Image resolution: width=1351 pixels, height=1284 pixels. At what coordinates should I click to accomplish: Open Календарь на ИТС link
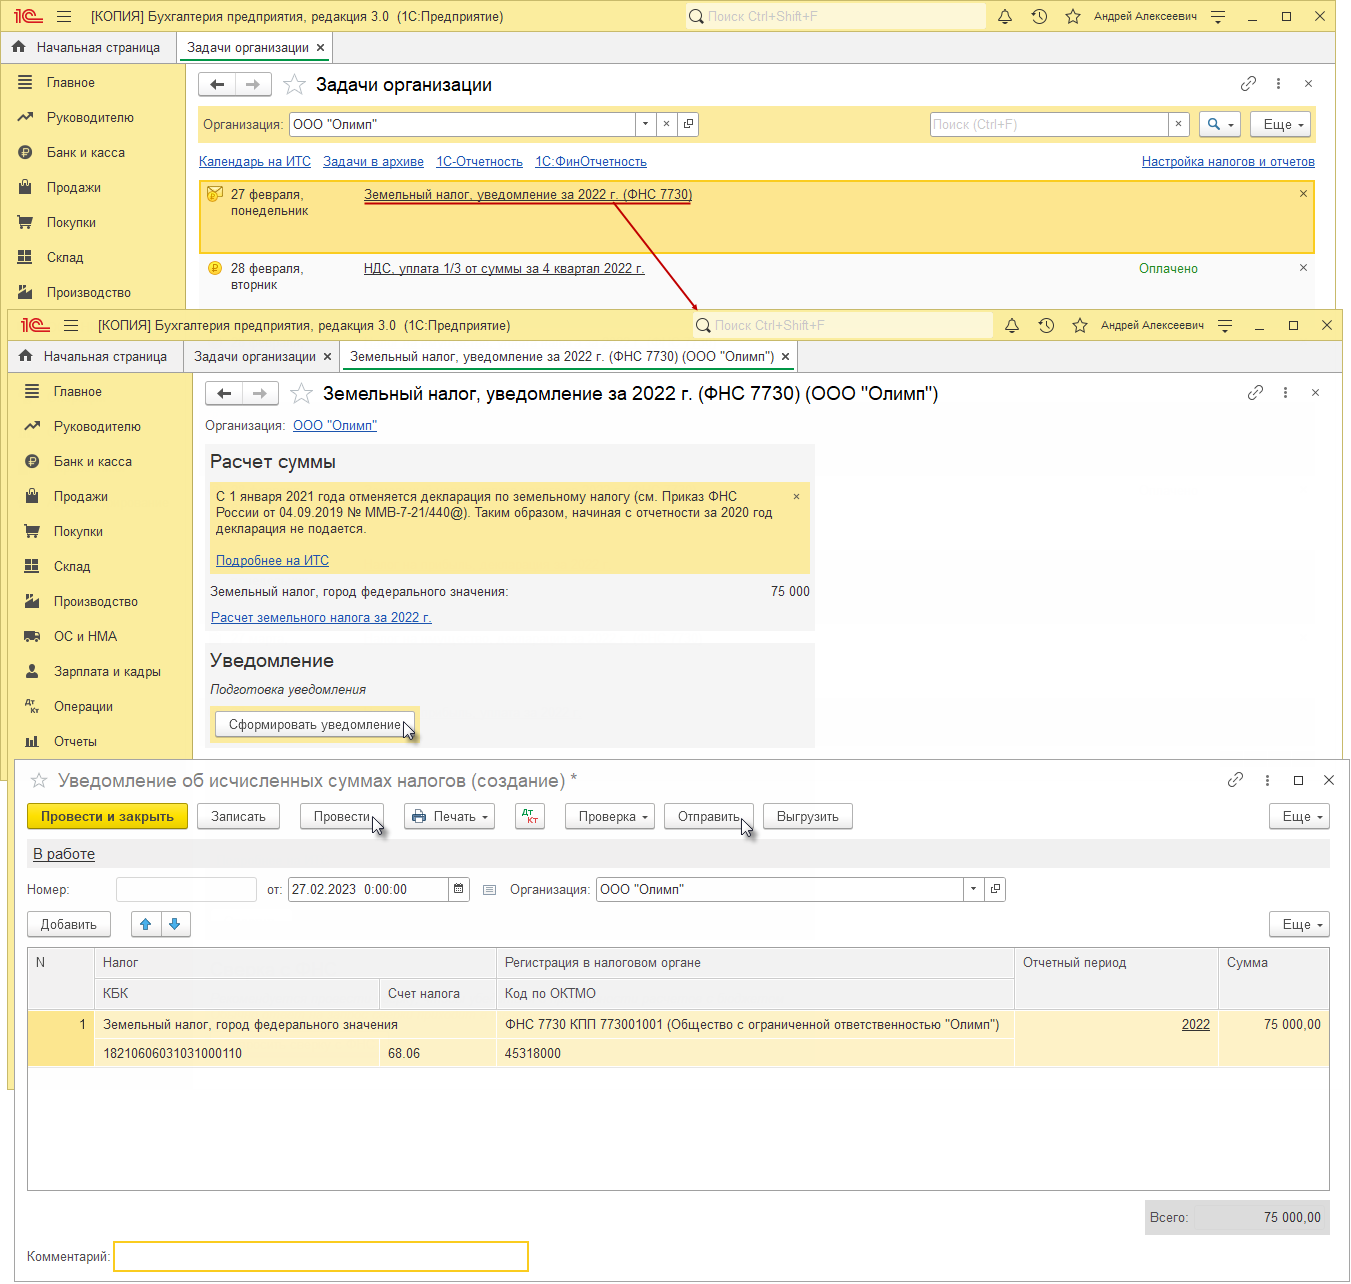255,161
